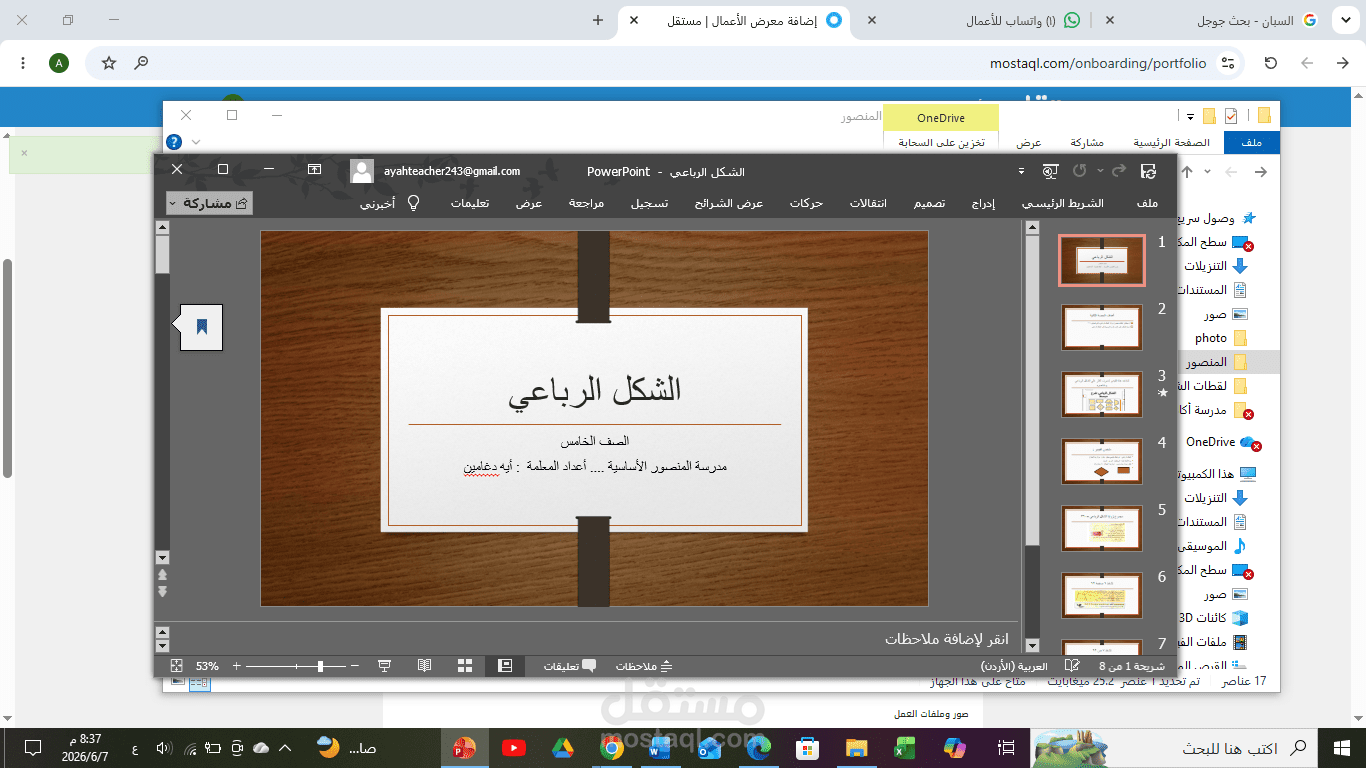This screenshot has width=1366, height=768.
Task: Open the Customize Quick Access Toolbar arrow
Action: (x=1021, y=172)
